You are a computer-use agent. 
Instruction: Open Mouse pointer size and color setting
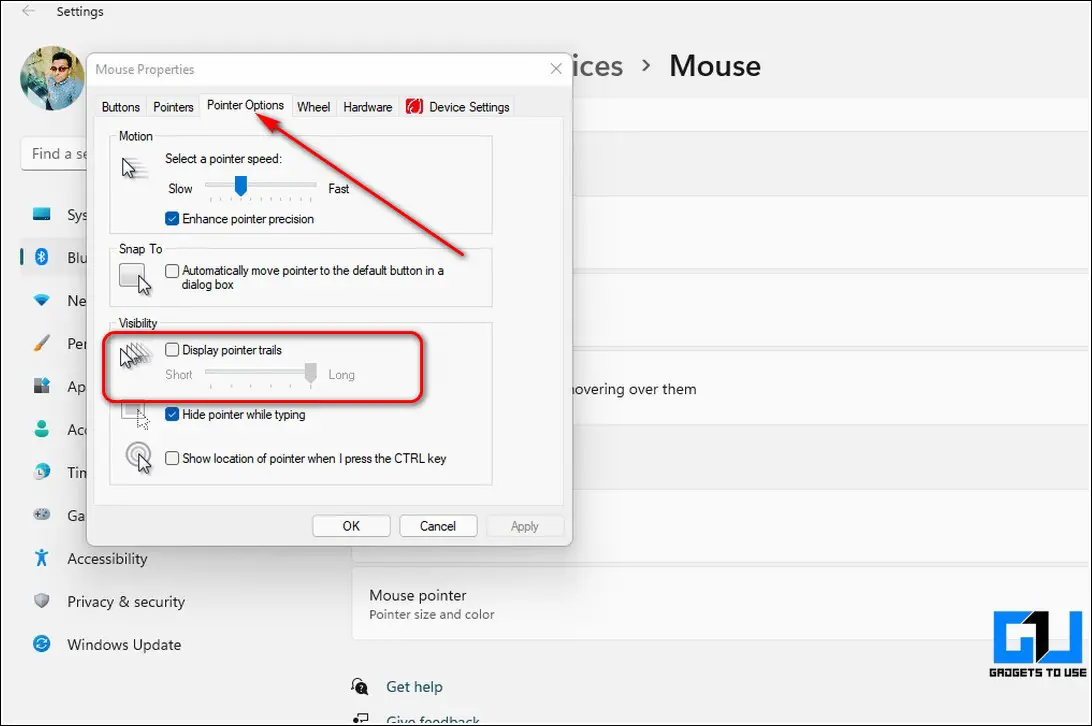721,603
